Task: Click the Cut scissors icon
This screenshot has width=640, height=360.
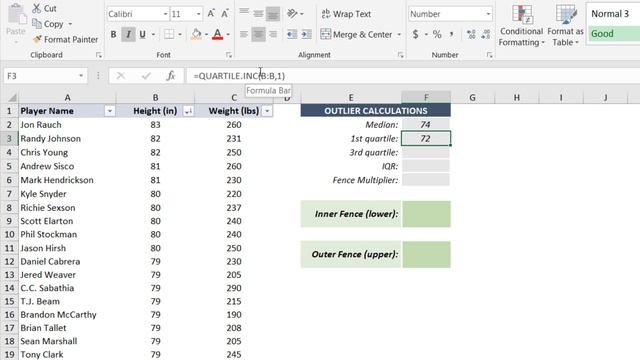Action: click(x=37, y=8)
